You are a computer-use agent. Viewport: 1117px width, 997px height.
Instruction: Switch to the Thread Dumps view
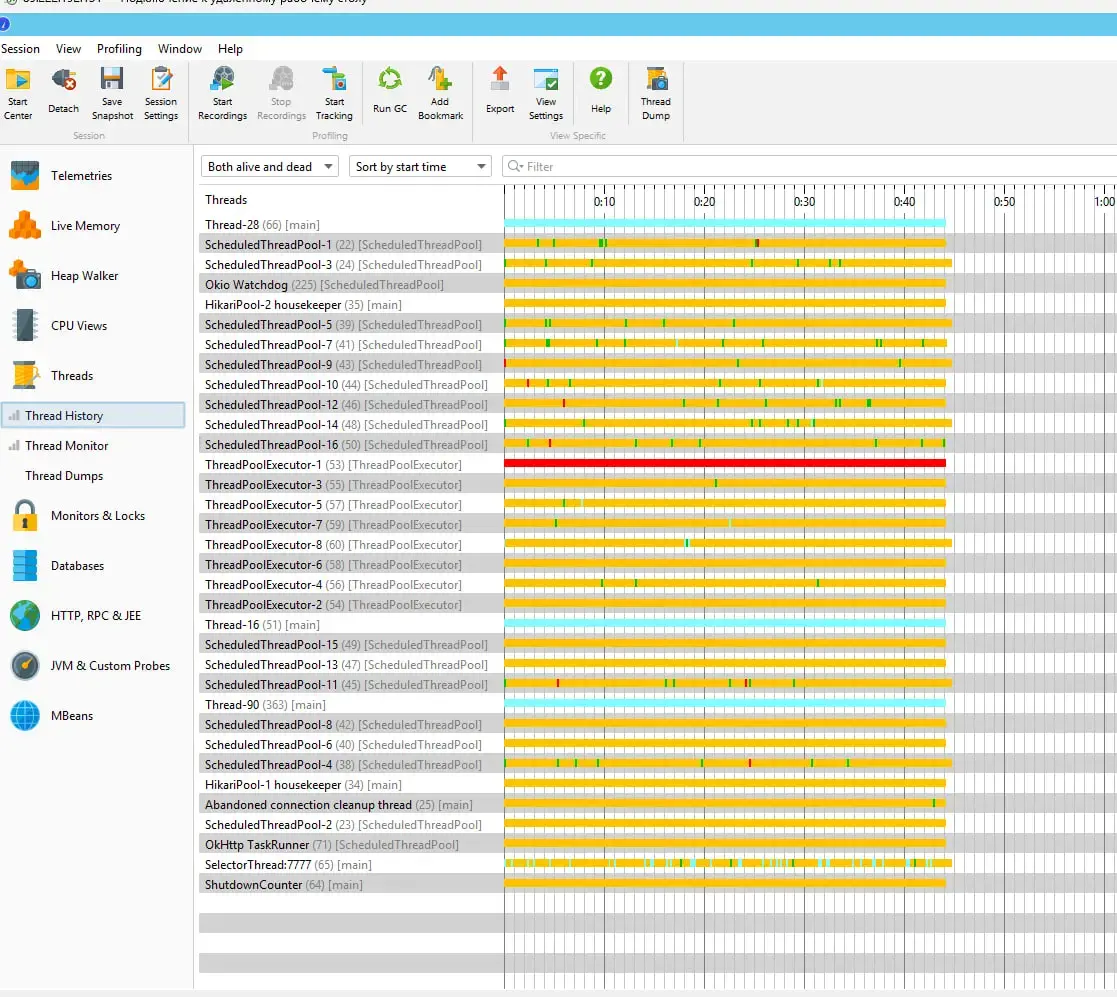(x=64, y=476)
